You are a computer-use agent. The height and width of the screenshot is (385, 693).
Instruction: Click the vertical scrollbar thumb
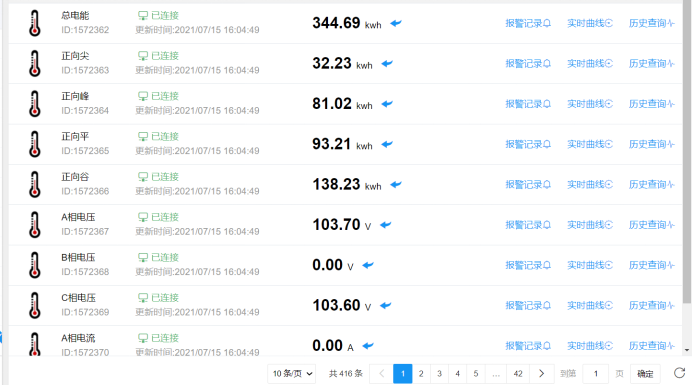tap(687, 152)
